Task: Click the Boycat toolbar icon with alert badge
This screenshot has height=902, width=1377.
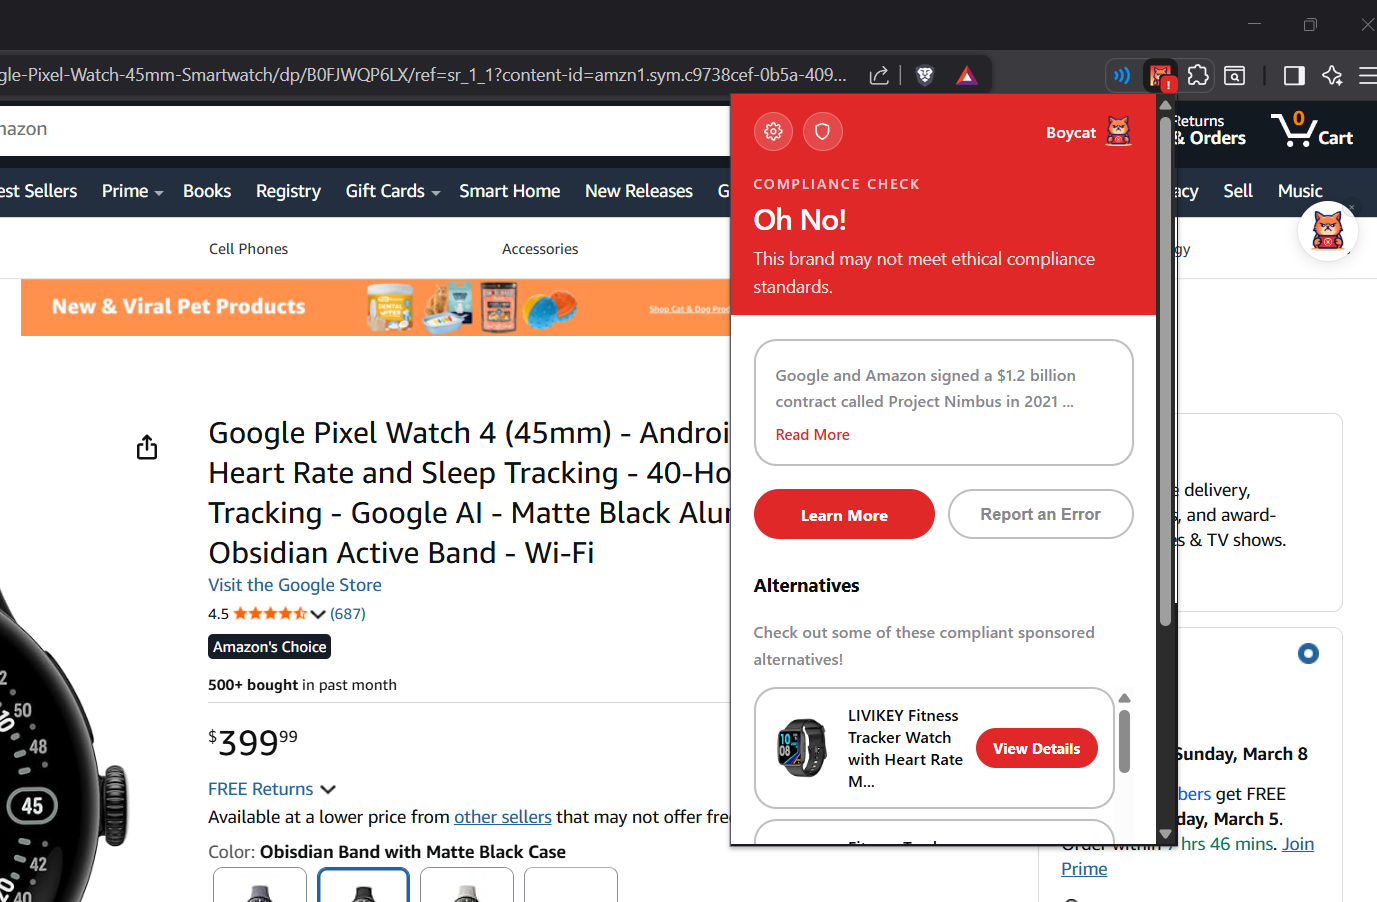Action: [1160, 75]
